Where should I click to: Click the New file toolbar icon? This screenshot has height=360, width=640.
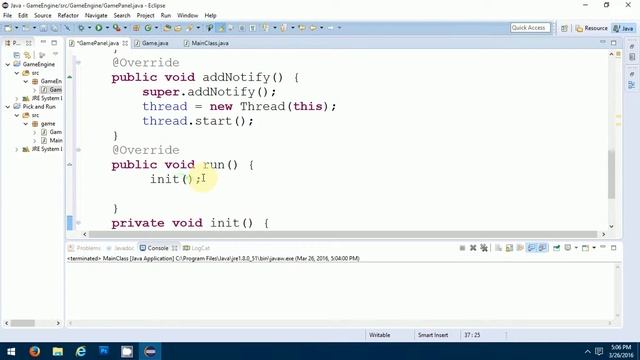8,28
